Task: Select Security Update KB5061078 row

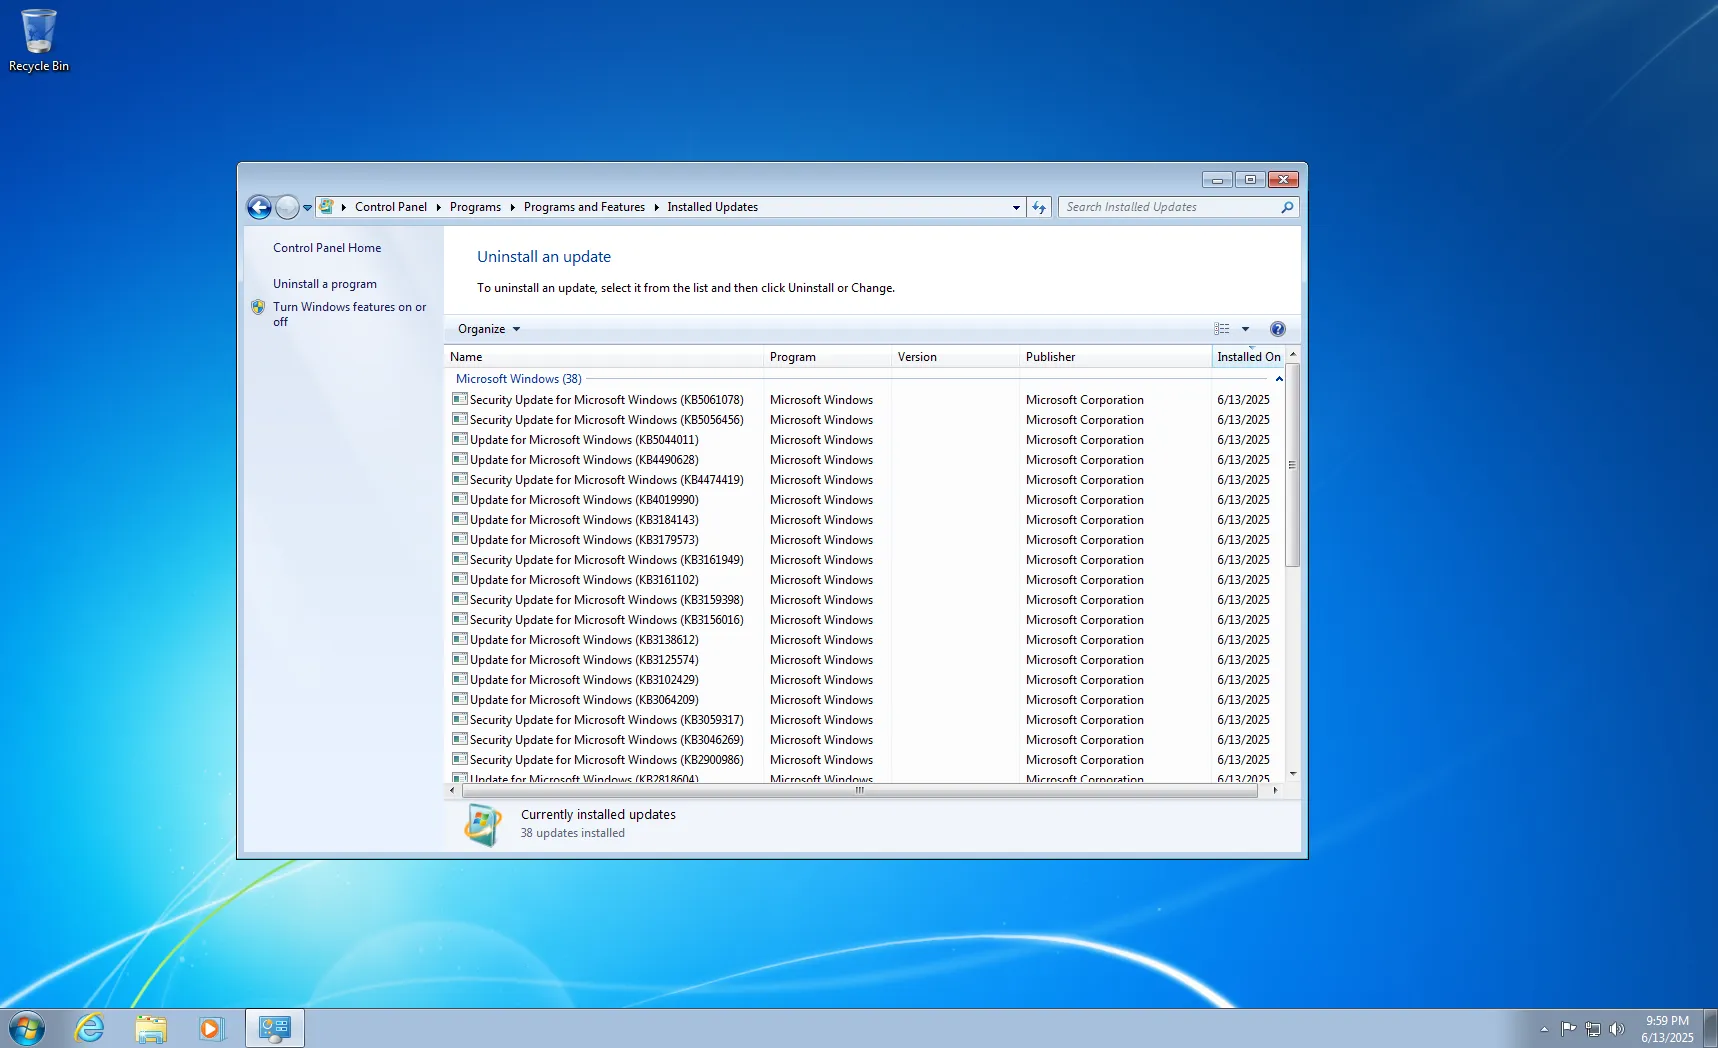Action: coord(865,400)
